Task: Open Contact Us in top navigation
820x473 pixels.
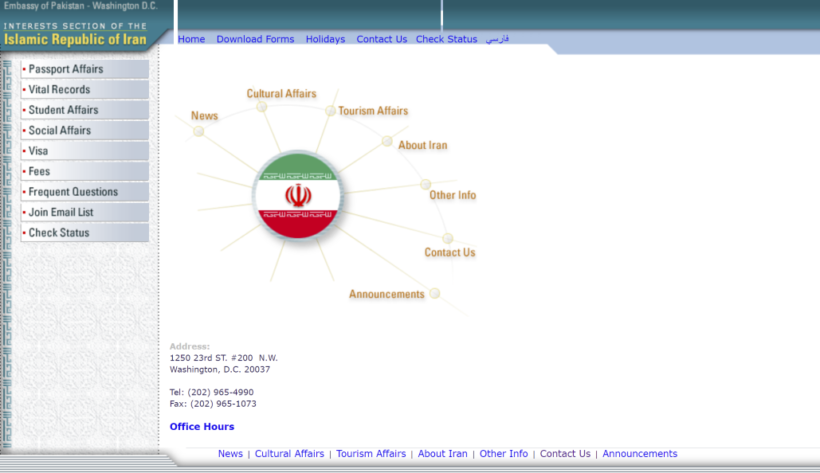Action: point(382,39)
